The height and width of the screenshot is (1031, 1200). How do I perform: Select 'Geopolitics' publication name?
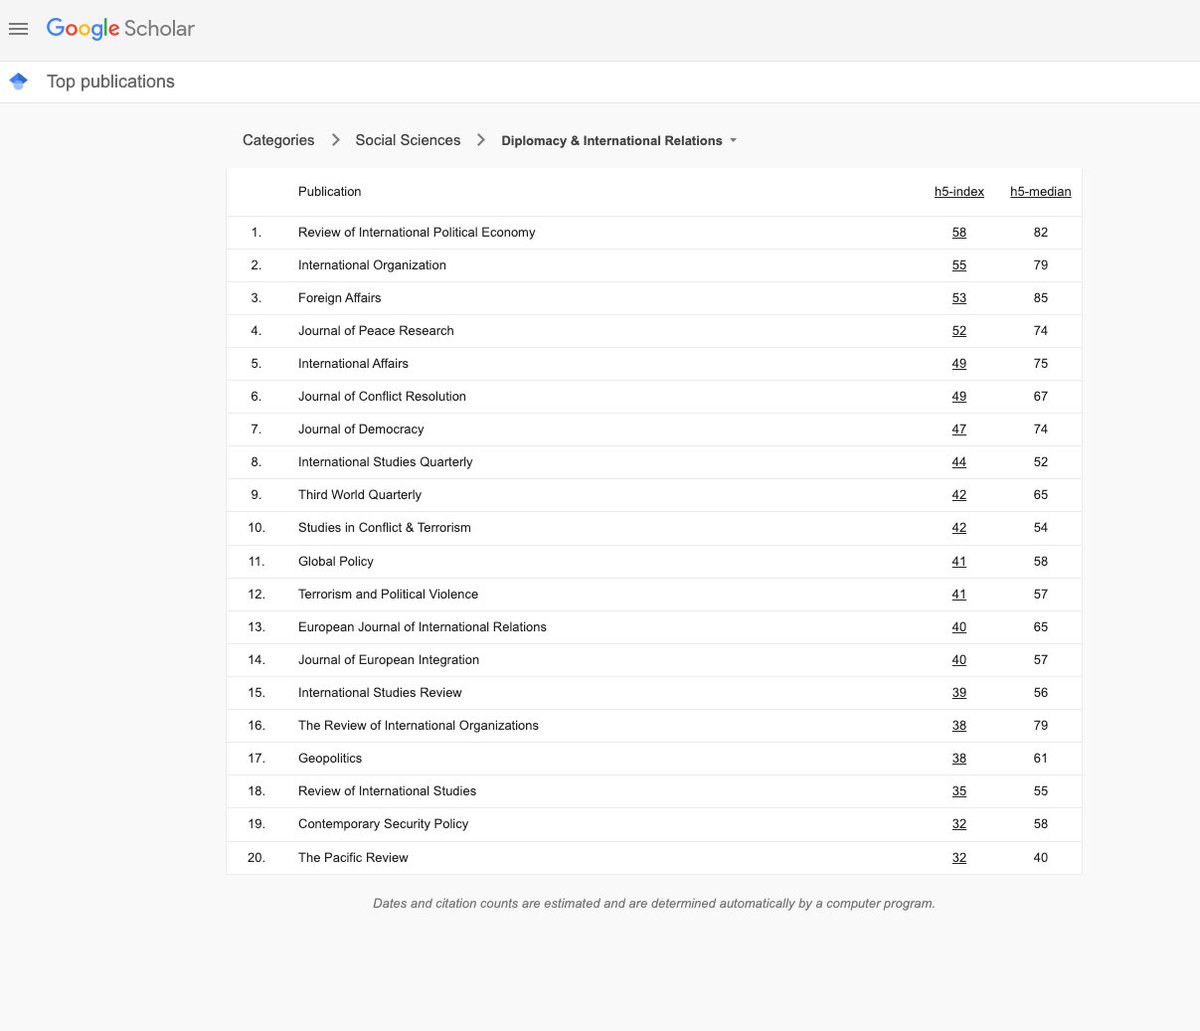(330, 759)
